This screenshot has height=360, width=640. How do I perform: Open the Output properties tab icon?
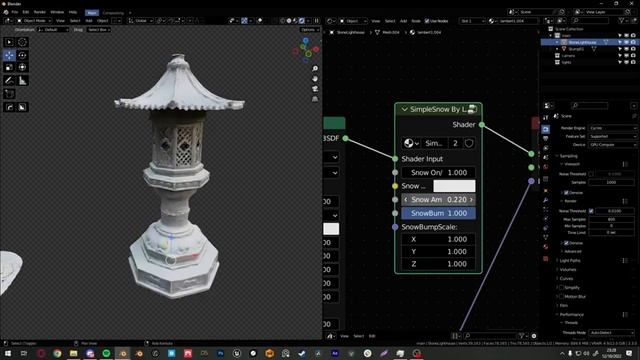(x=546, y=139)
